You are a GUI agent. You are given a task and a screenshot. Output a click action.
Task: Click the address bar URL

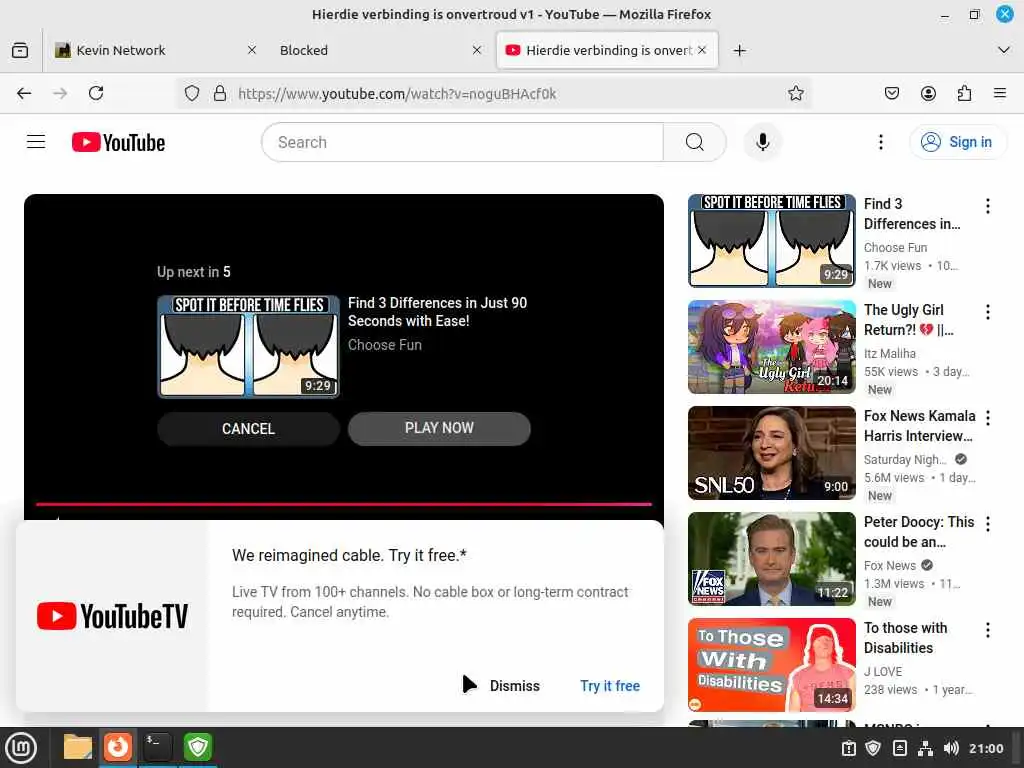[397, 93]
